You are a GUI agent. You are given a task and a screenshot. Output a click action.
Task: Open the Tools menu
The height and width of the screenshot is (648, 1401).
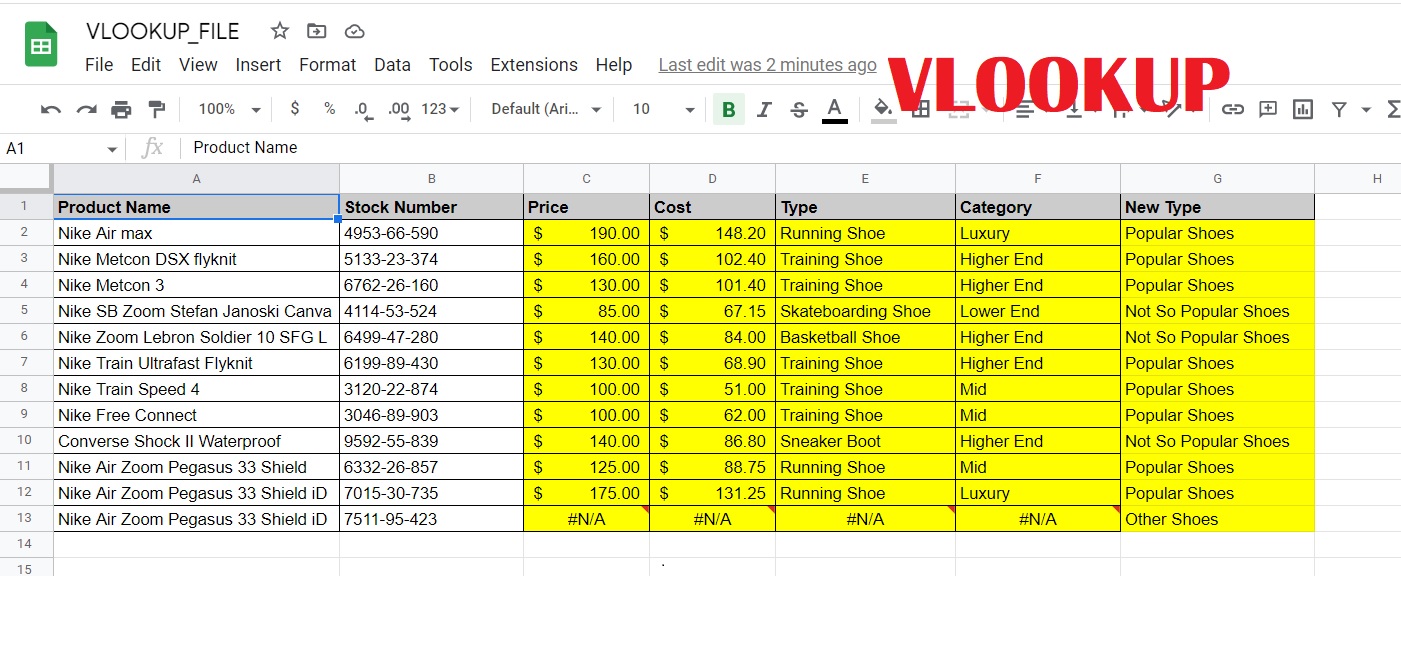[x=451, y=65]
